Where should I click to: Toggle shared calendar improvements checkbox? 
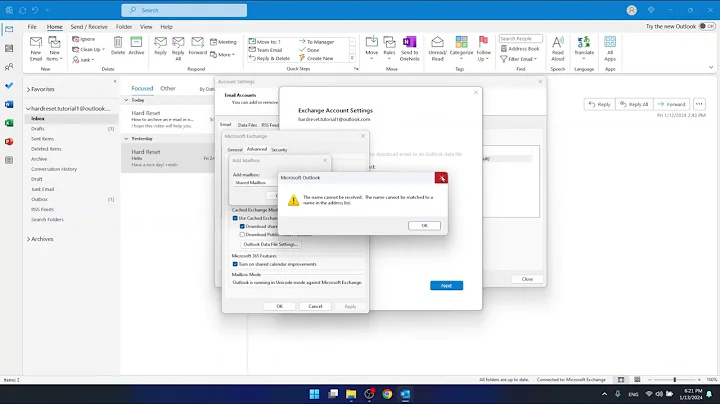235,264
